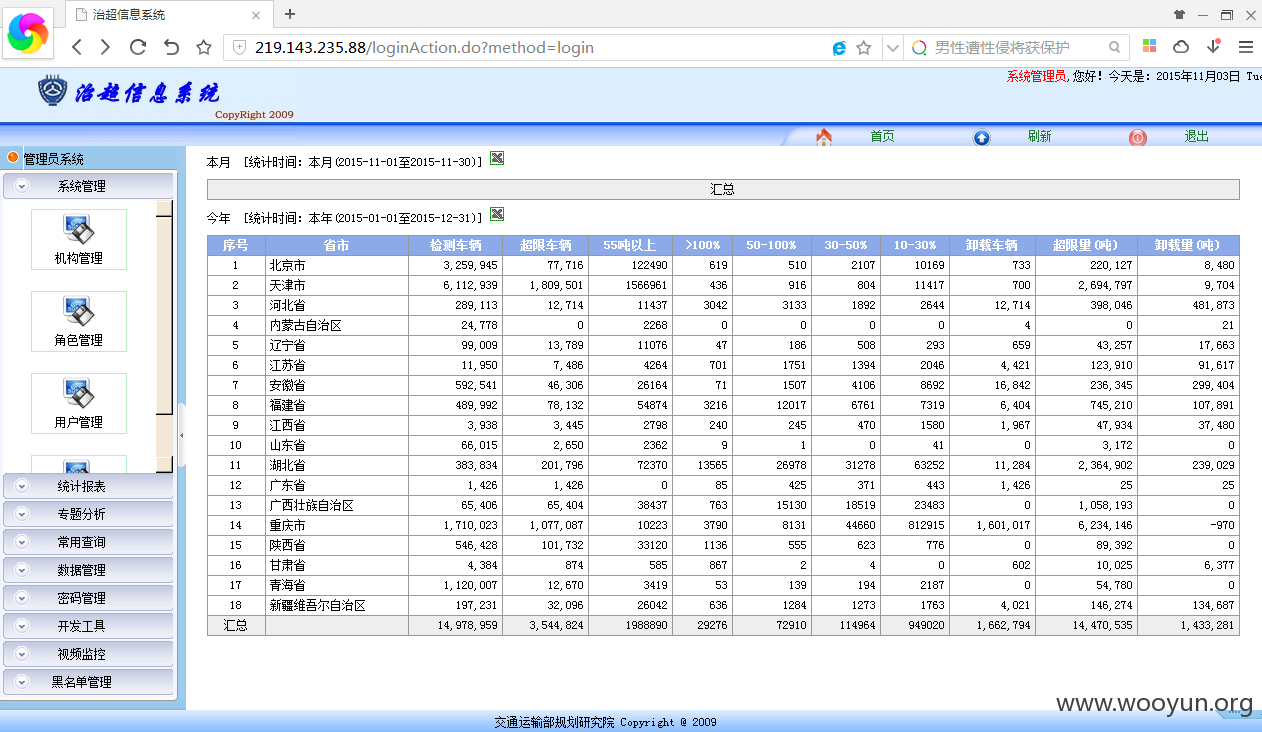
Task: Click the 退出 logout icon
Action: tap(1138, 138)
